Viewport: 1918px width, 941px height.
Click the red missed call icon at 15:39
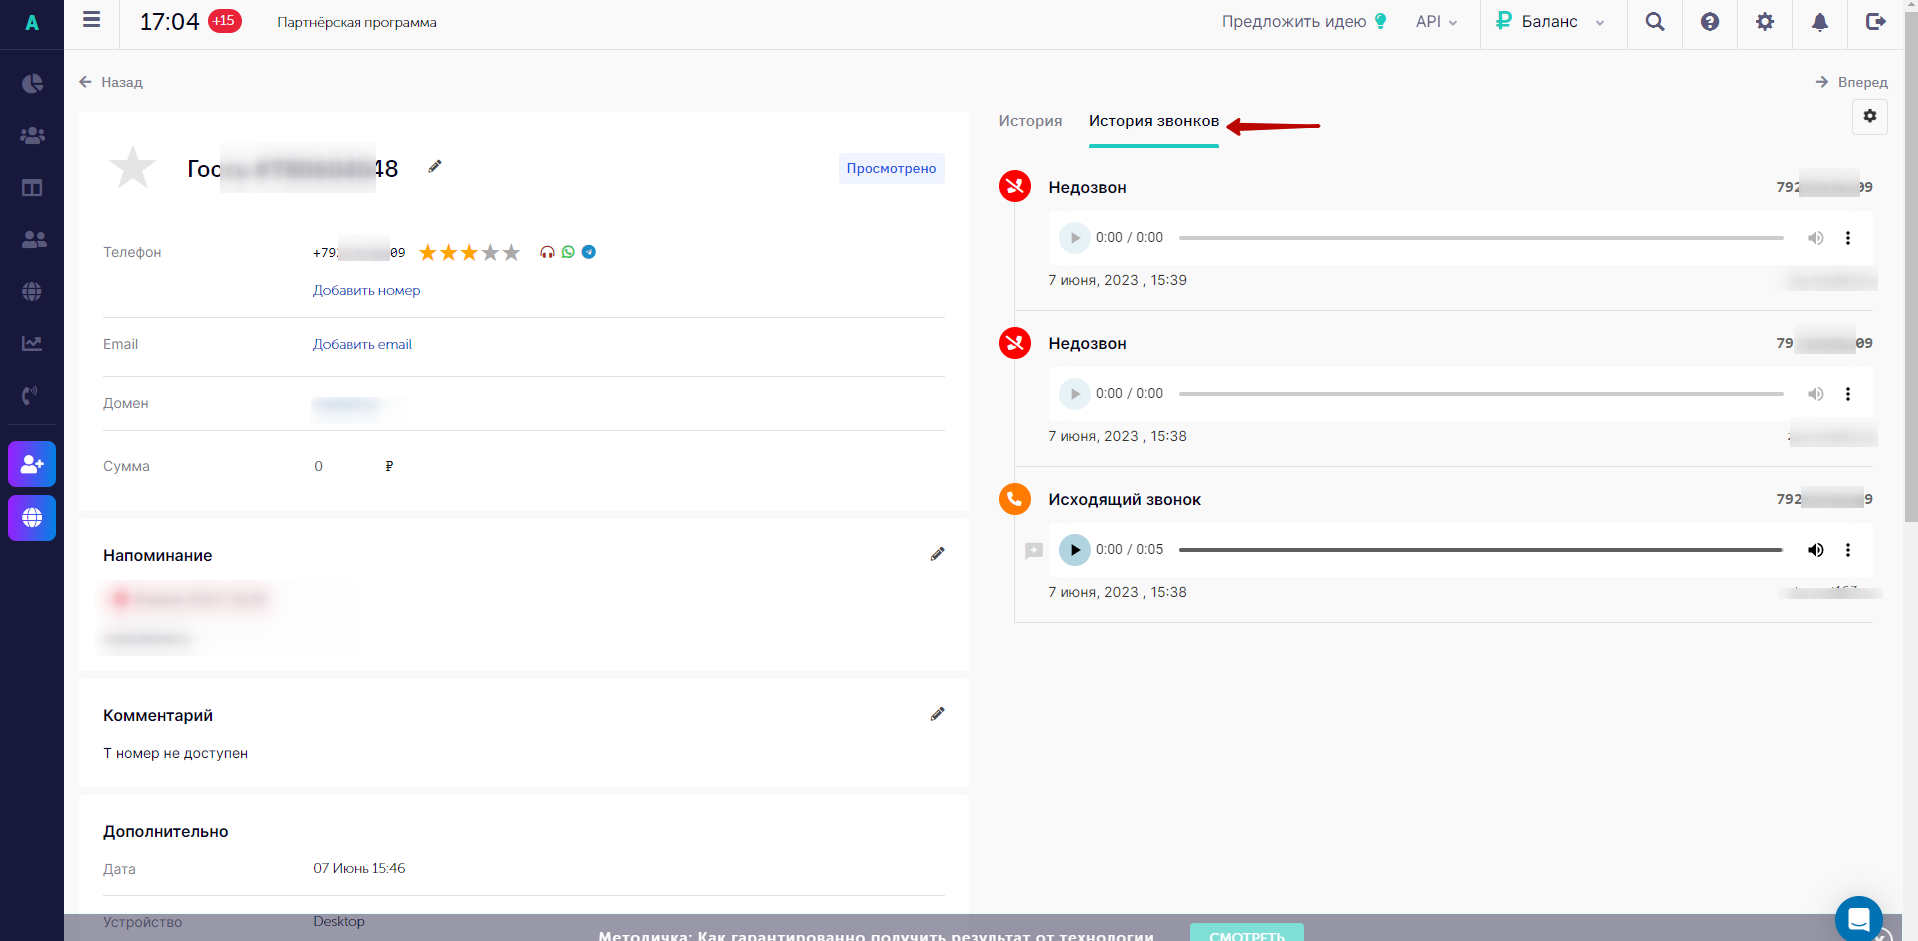(x=1015, y=186)
